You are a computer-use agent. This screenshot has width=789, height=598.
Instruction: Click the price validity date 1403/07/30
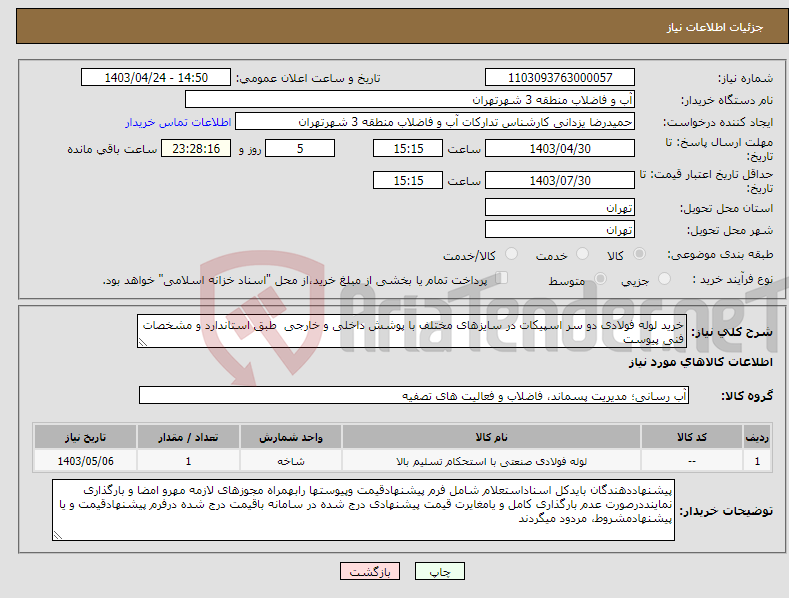(560, 180)
